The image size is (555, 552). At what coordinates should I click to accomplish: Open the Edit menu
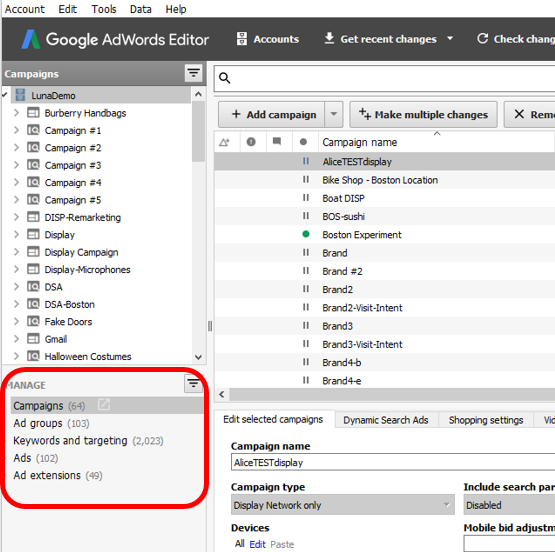(68, 9)
